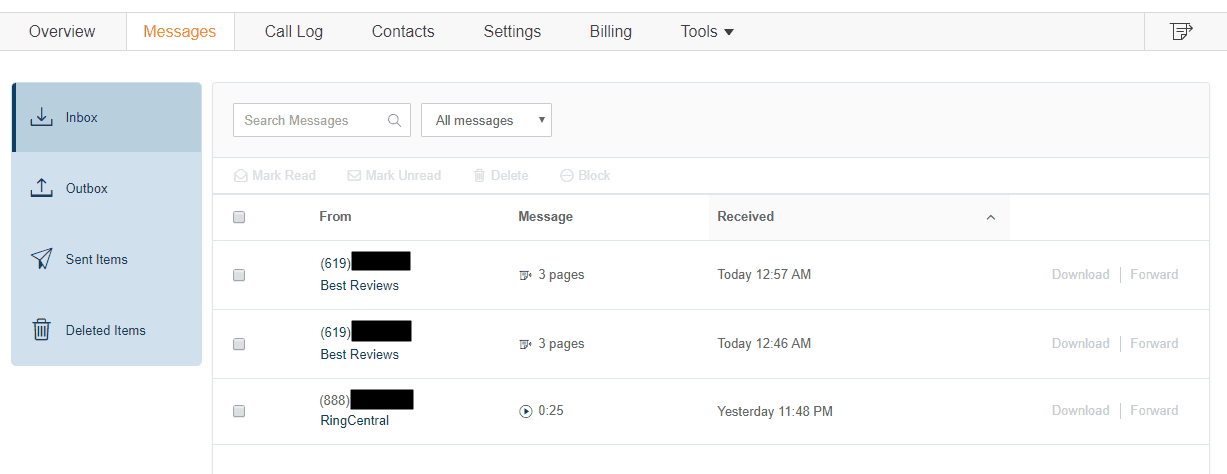This screenshot has width=1227, height=474.
Task: Click the compose note icon at top right
Action: pos(1182,32)
